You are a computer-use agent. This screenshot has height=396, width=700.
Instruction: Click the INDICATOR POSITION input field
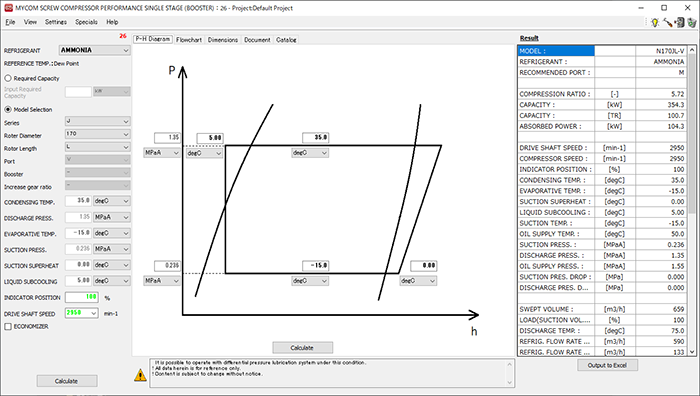[82, 297]
